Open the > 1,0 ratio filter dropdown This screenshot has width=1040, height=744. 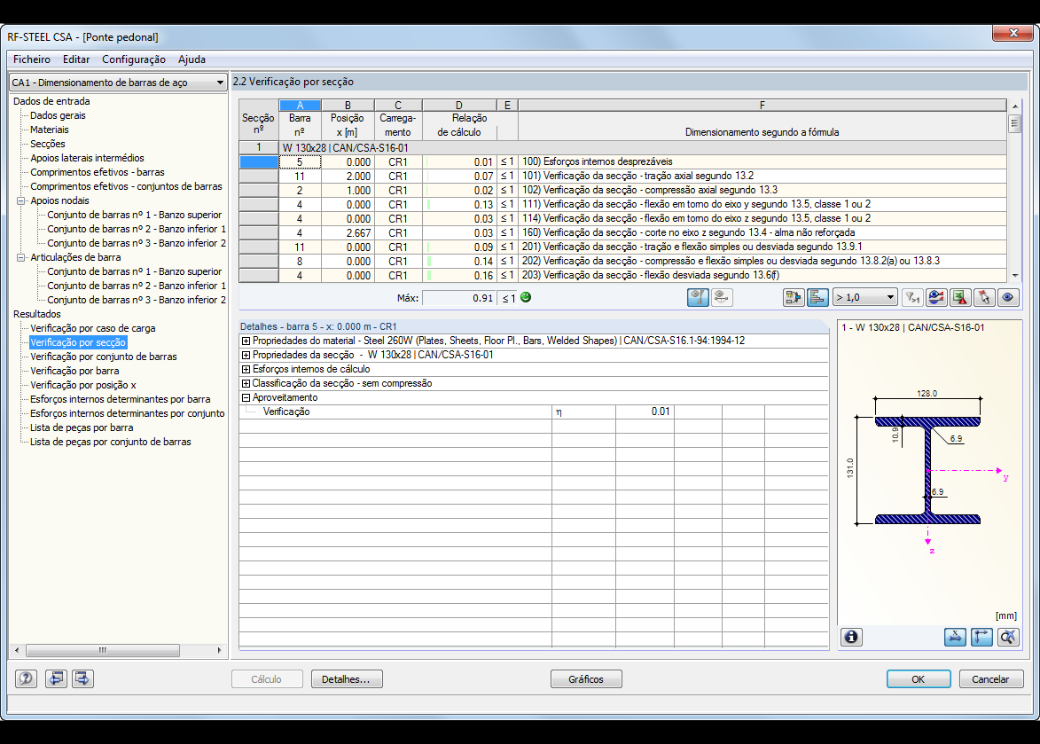click(x=865, y=298)
